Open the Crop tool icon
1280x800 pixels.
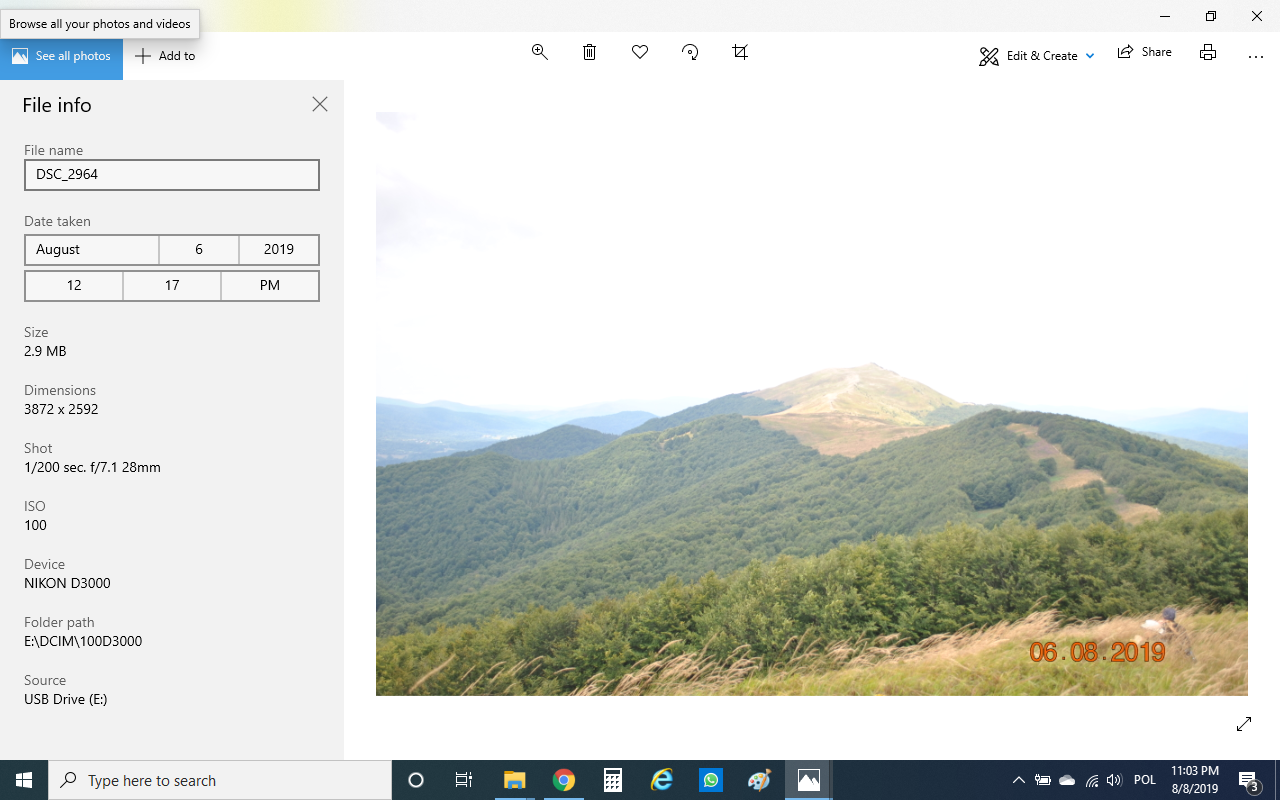click(740, 52)
